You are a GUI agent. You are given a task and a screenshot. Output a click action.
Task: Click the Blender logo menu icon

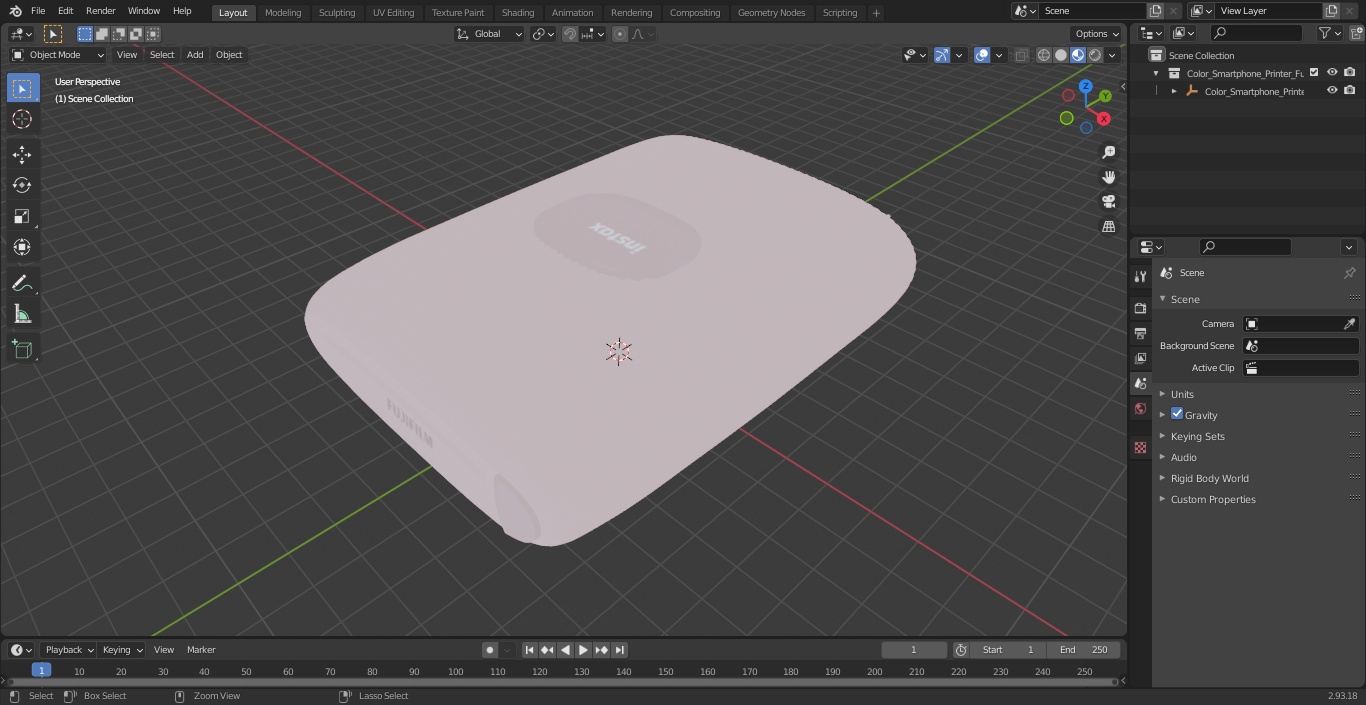[15, 11]
